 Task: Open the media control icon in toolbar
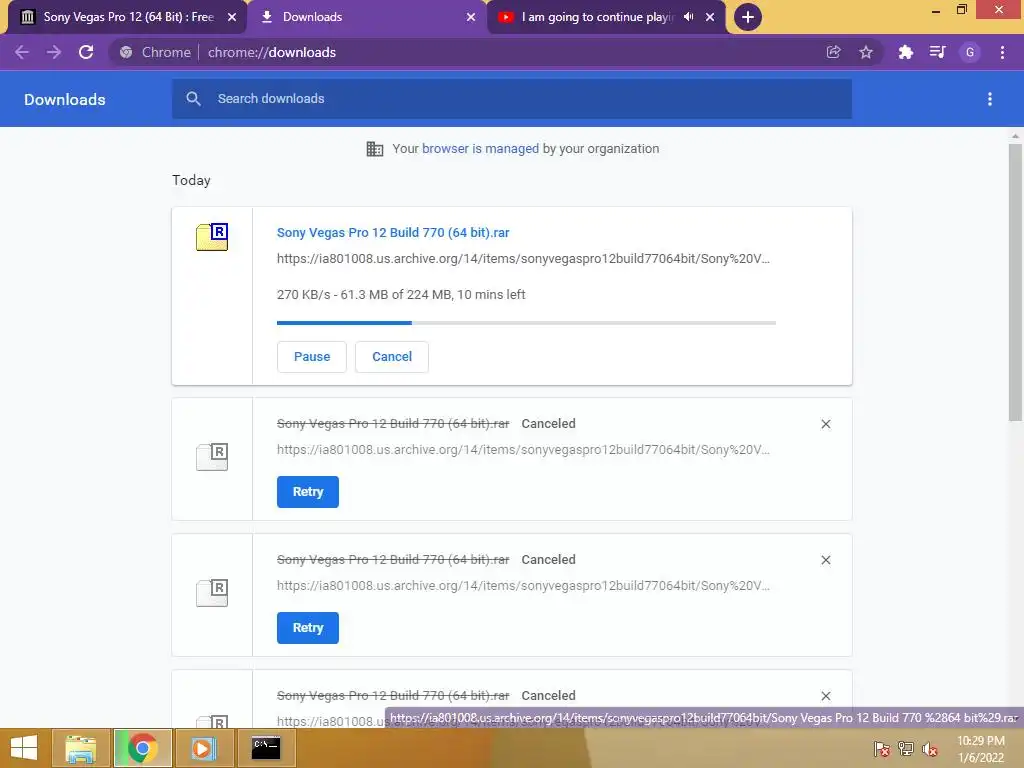point(938,52)
